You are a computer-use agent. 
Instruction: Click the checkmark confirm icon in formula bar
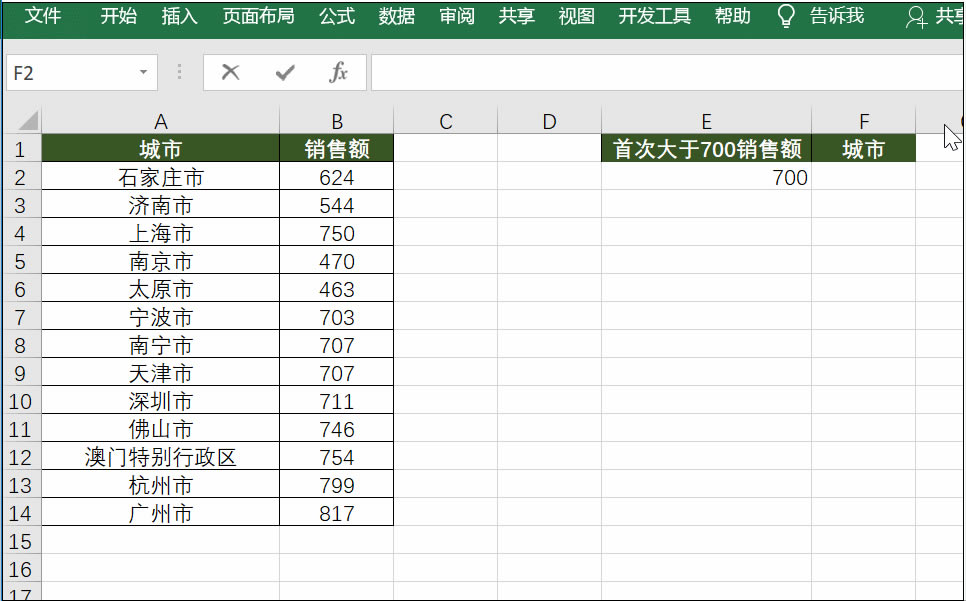click(284, 72)
